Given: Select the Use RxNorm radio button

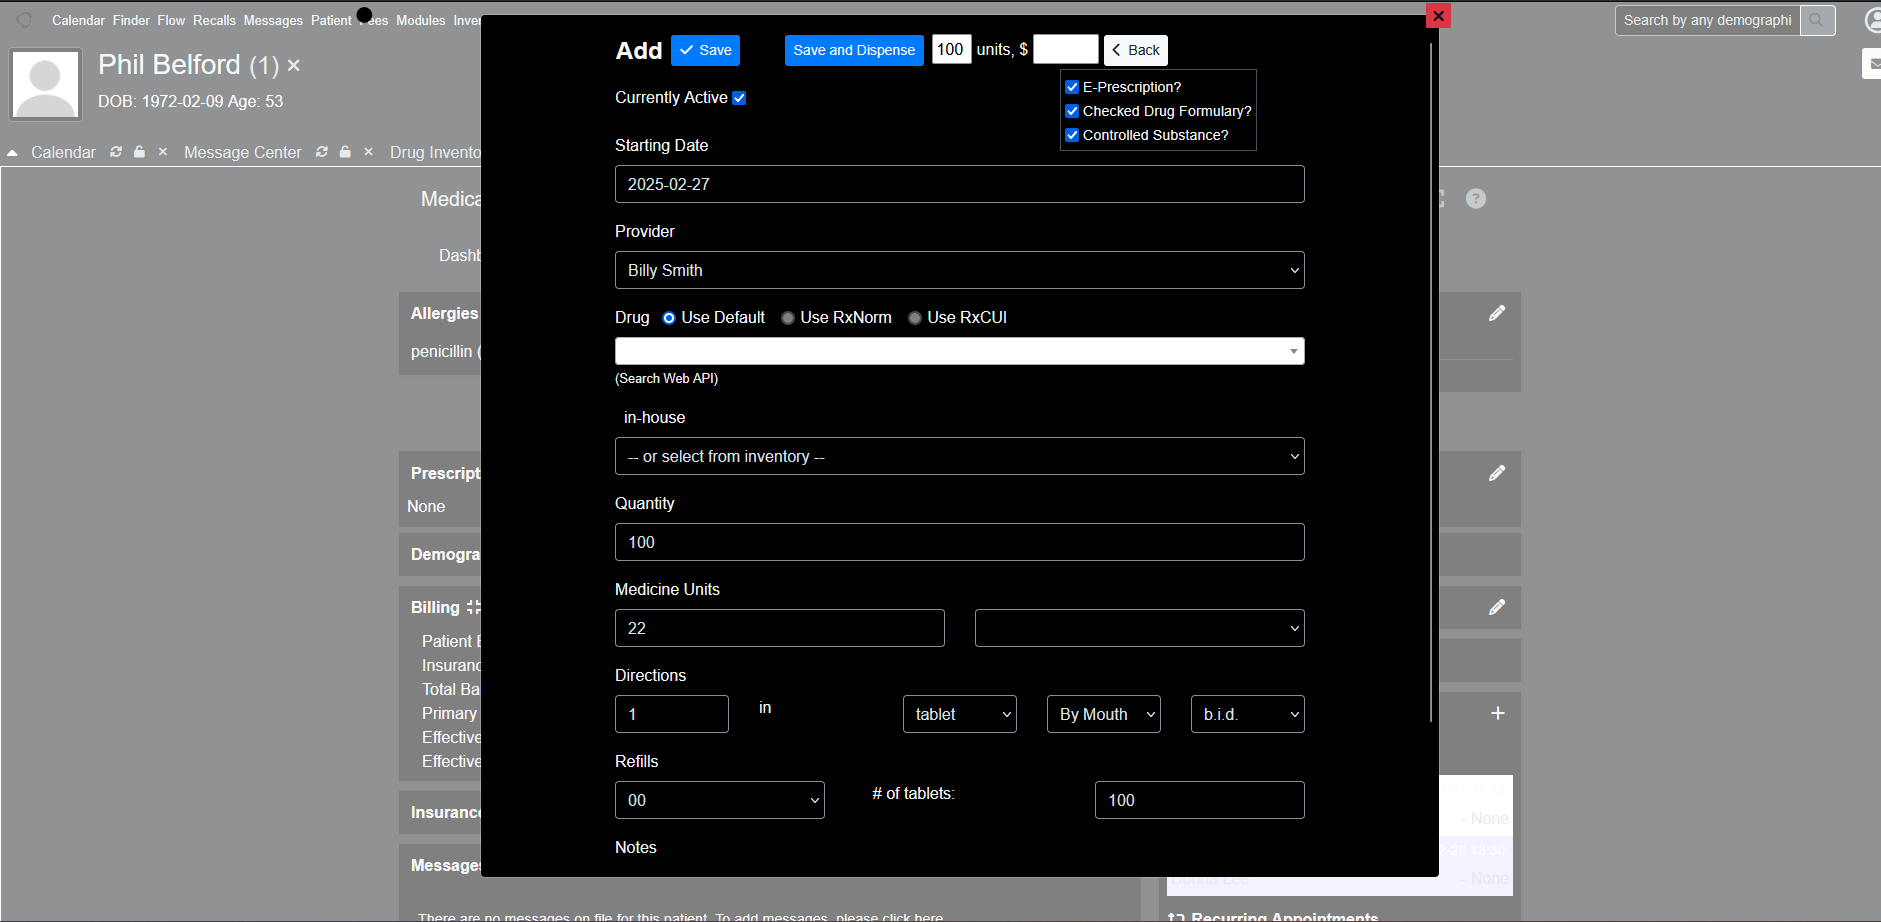Looking at the screenshot, I should point(788,318).
